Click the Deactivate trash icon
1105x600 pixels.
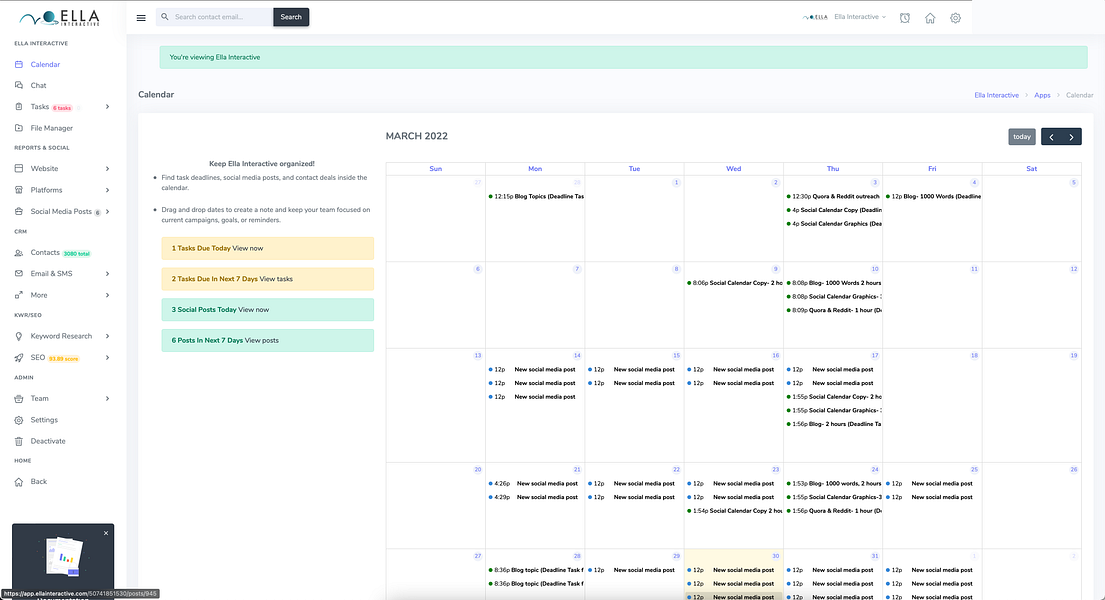pos(19,441)
